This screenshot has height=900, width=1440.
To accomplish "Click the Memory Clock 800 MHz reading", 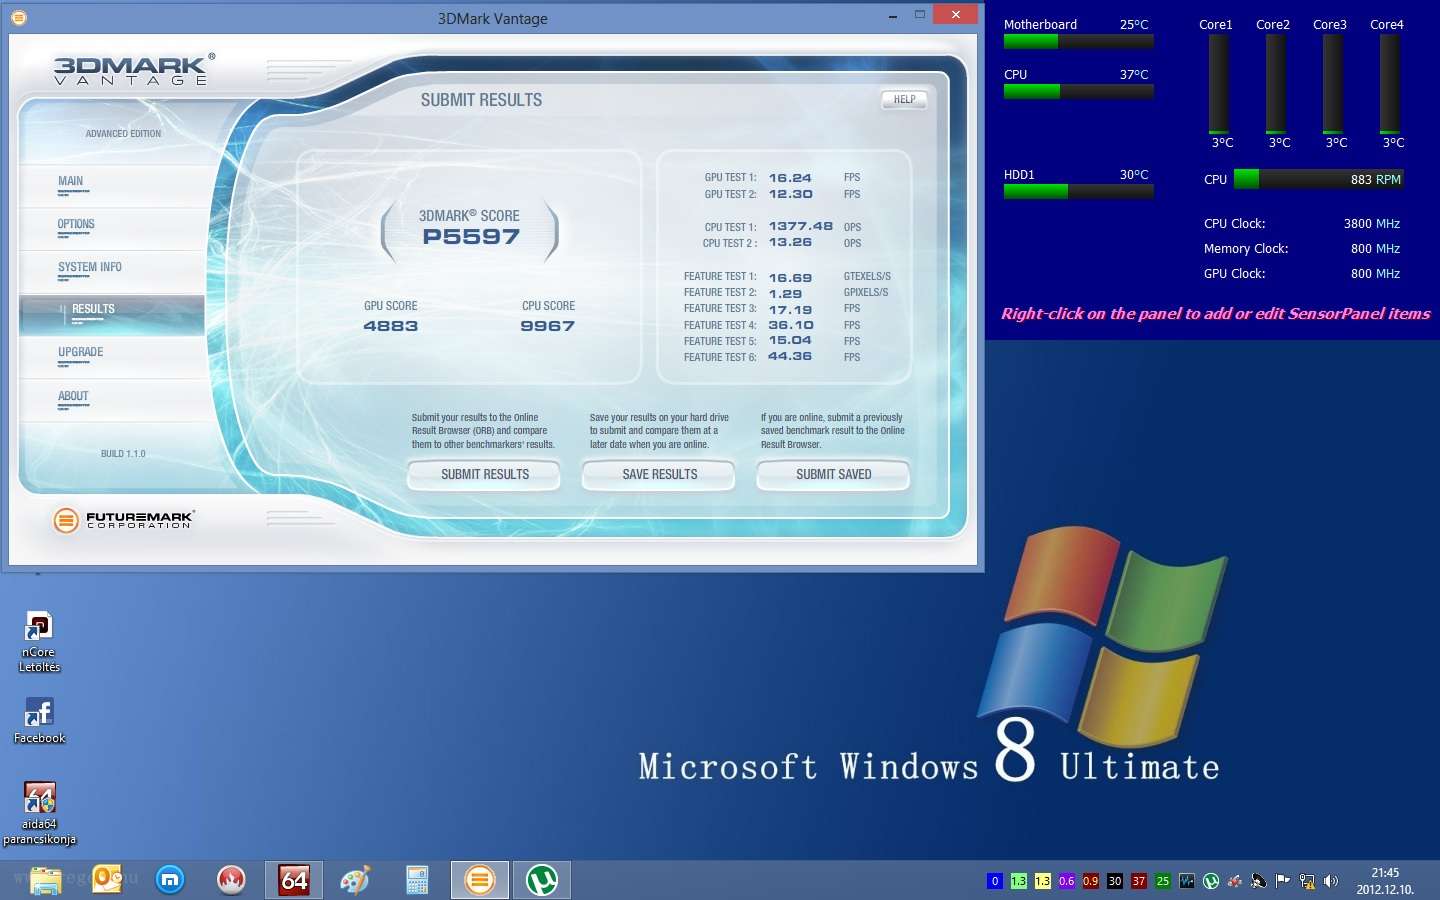I will point(1302,249).
